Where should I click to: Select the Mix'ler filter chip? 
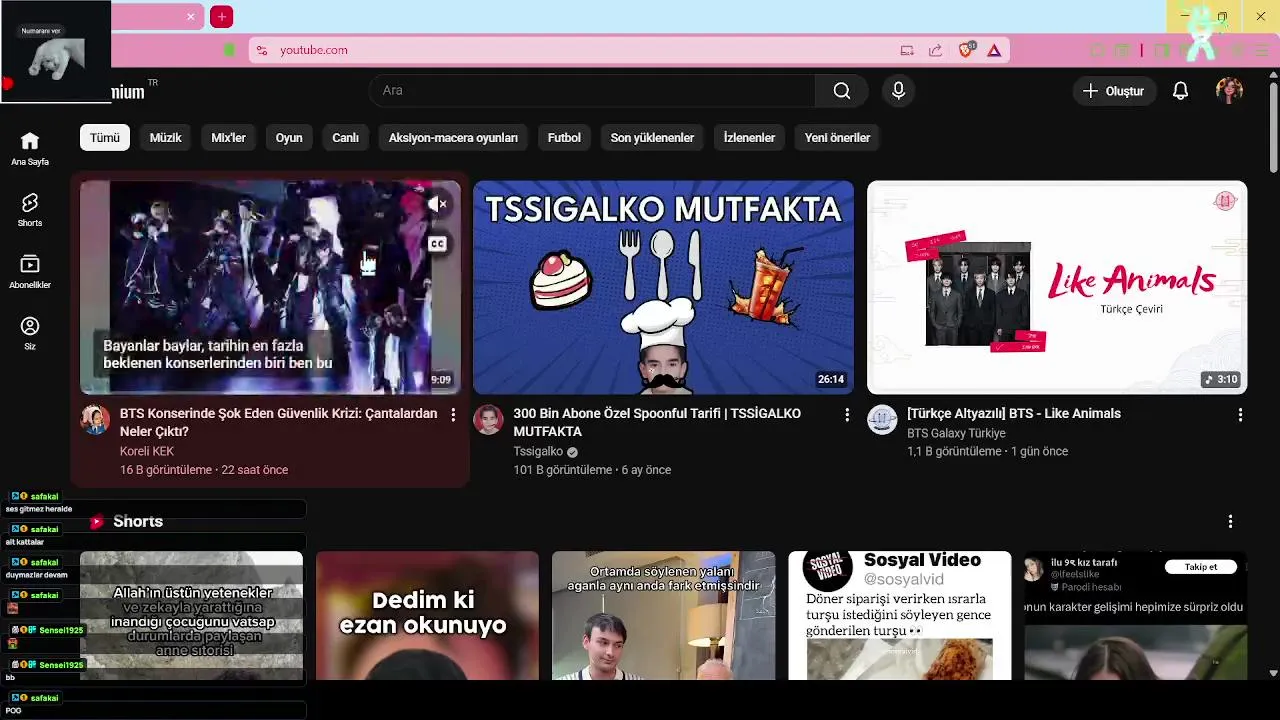pos(228,138)
